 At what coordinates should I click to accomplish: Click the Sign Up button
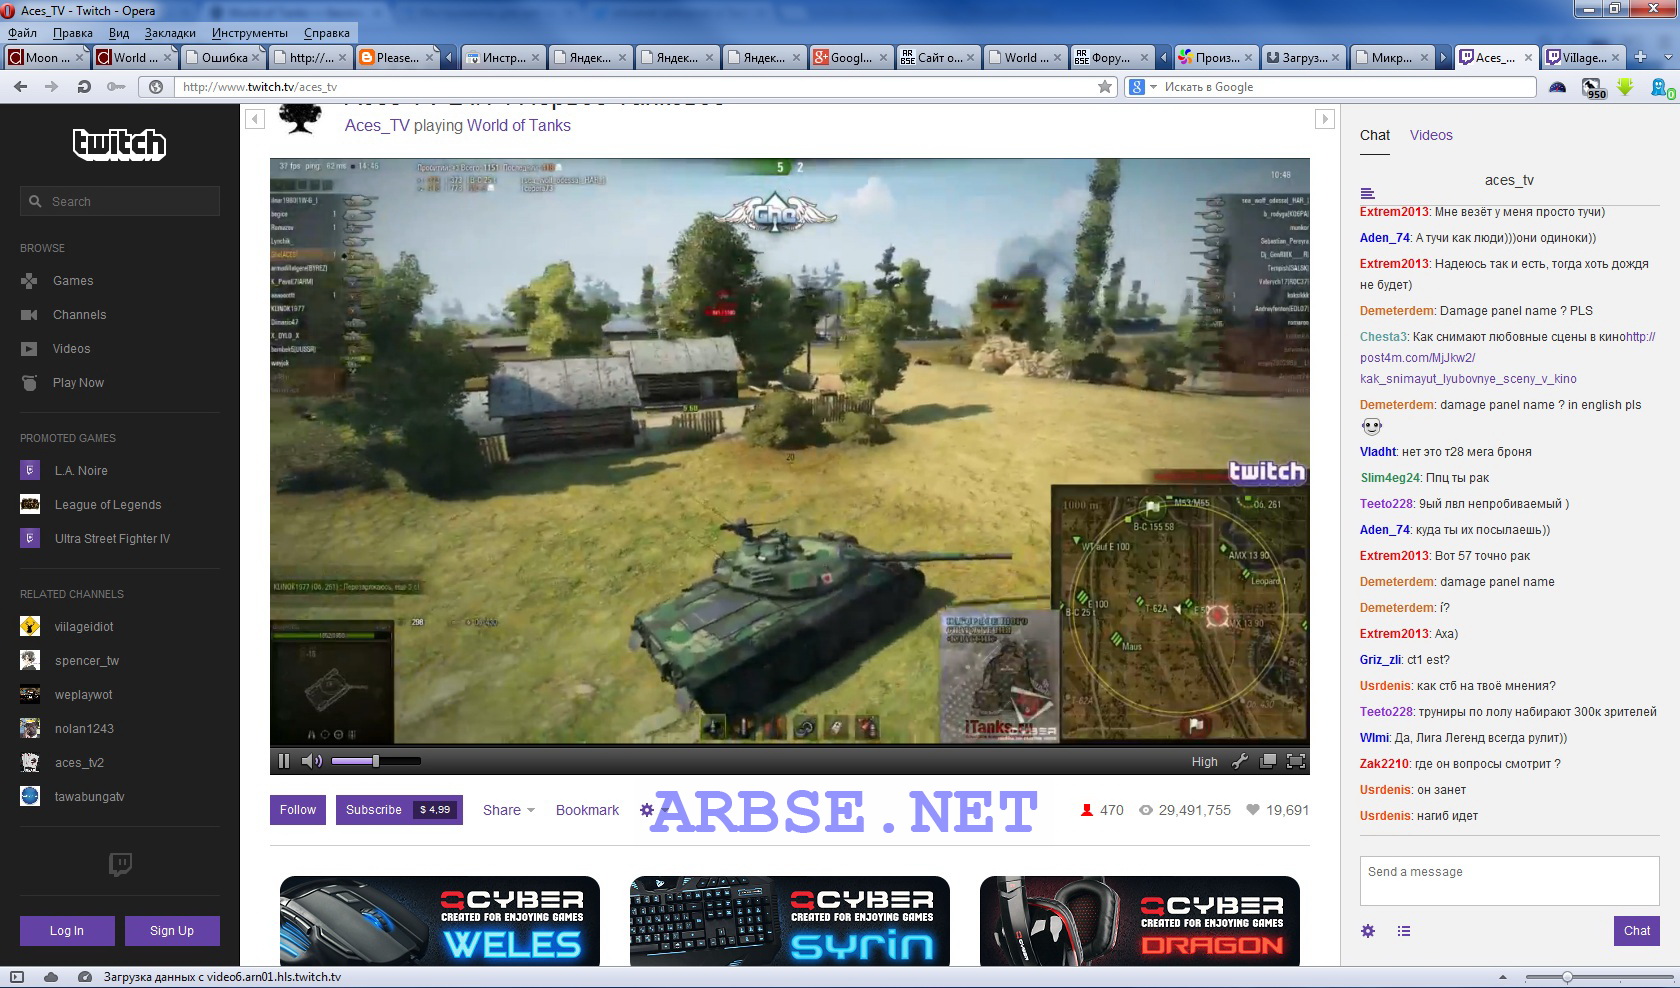[172, 931]
